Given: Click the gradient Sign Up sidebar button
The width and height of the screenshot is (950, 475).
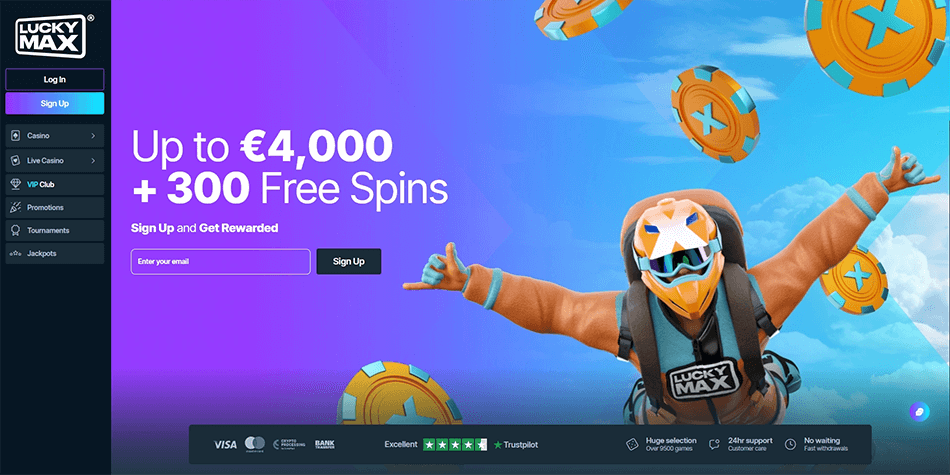Looking at the screenshot, I should [55, 103].
